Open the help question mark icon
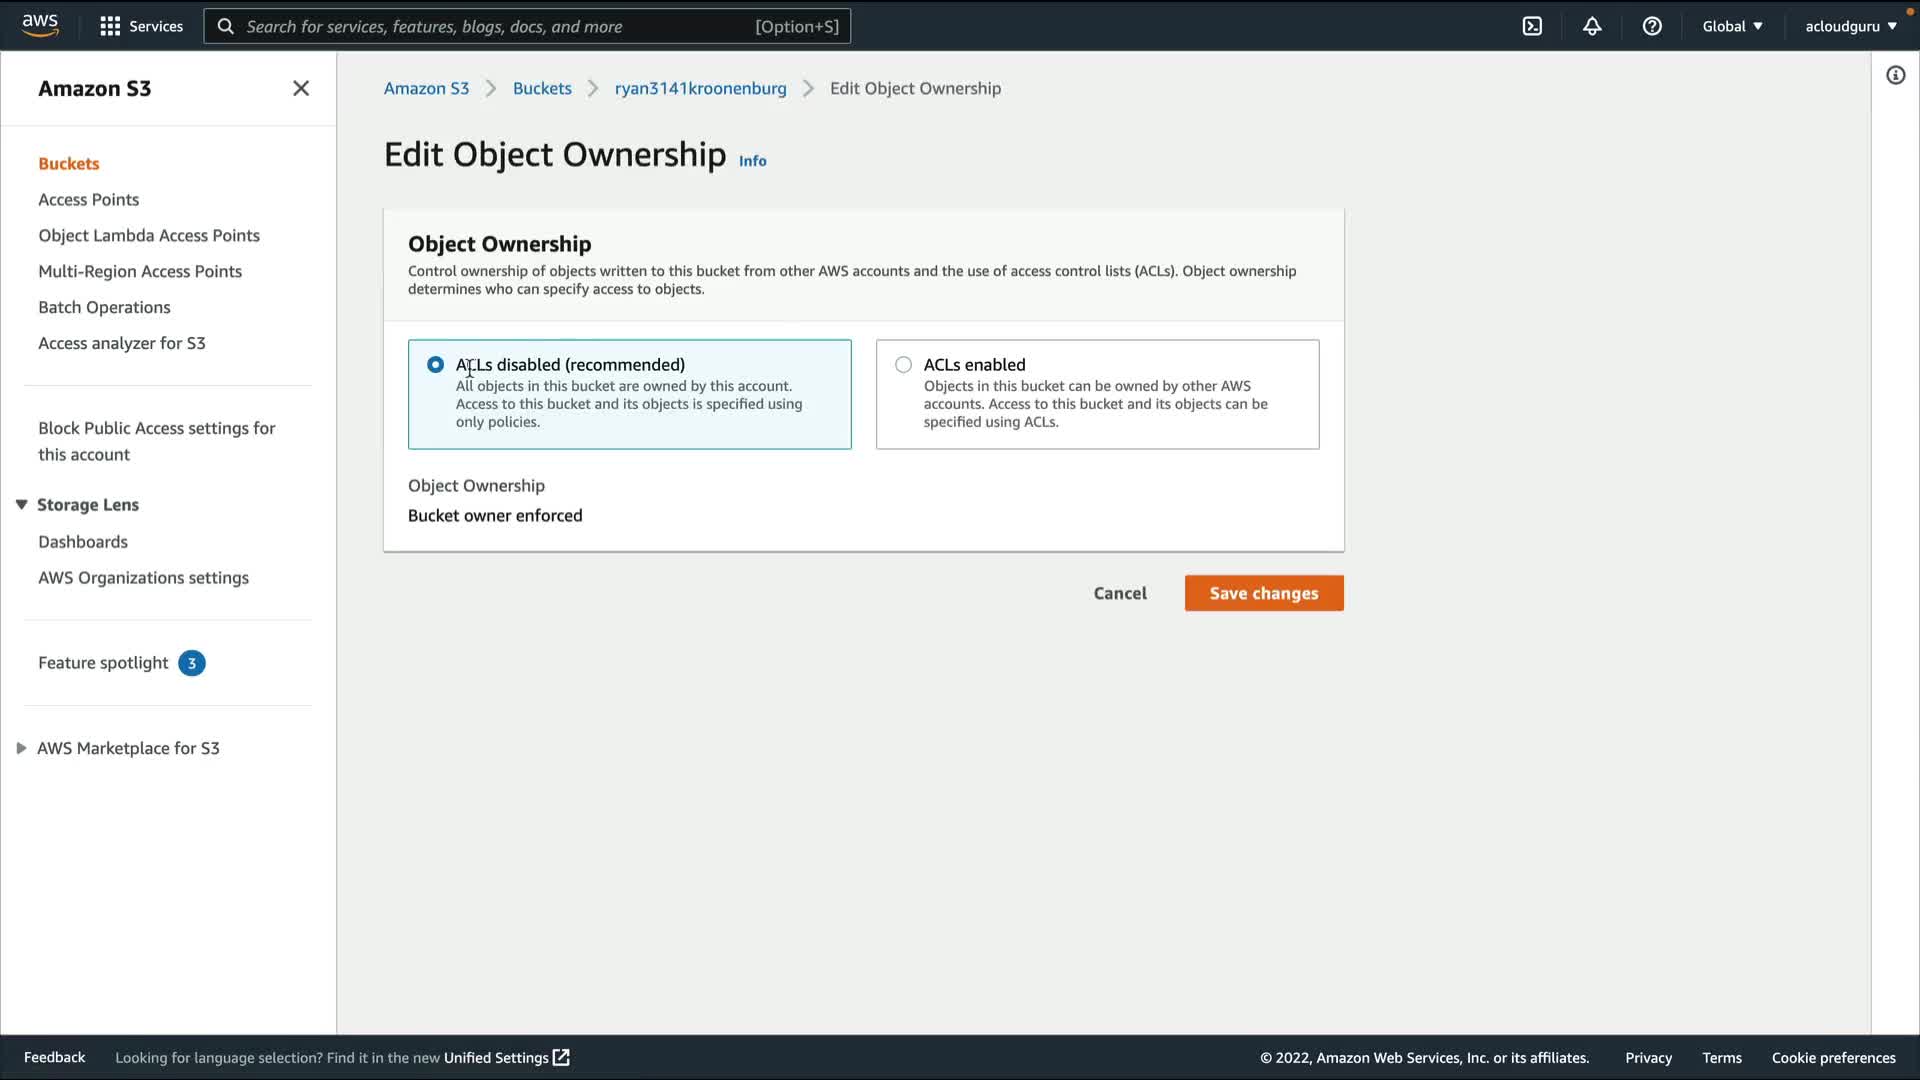The image size is (1920, 1080). pos(1652,26)
